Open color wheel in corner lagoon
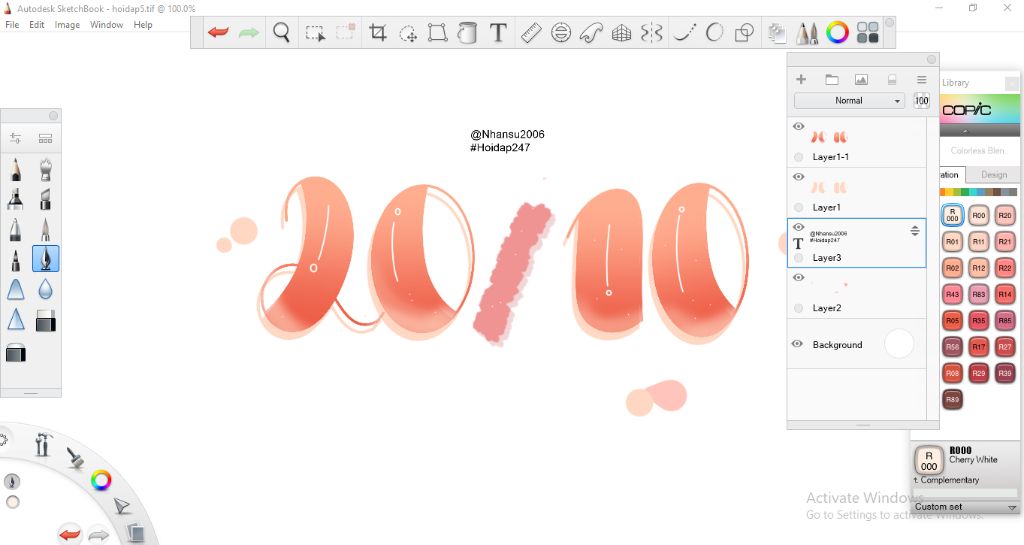The height and width of the screenshot is (545, 1024). click(101, 480)
